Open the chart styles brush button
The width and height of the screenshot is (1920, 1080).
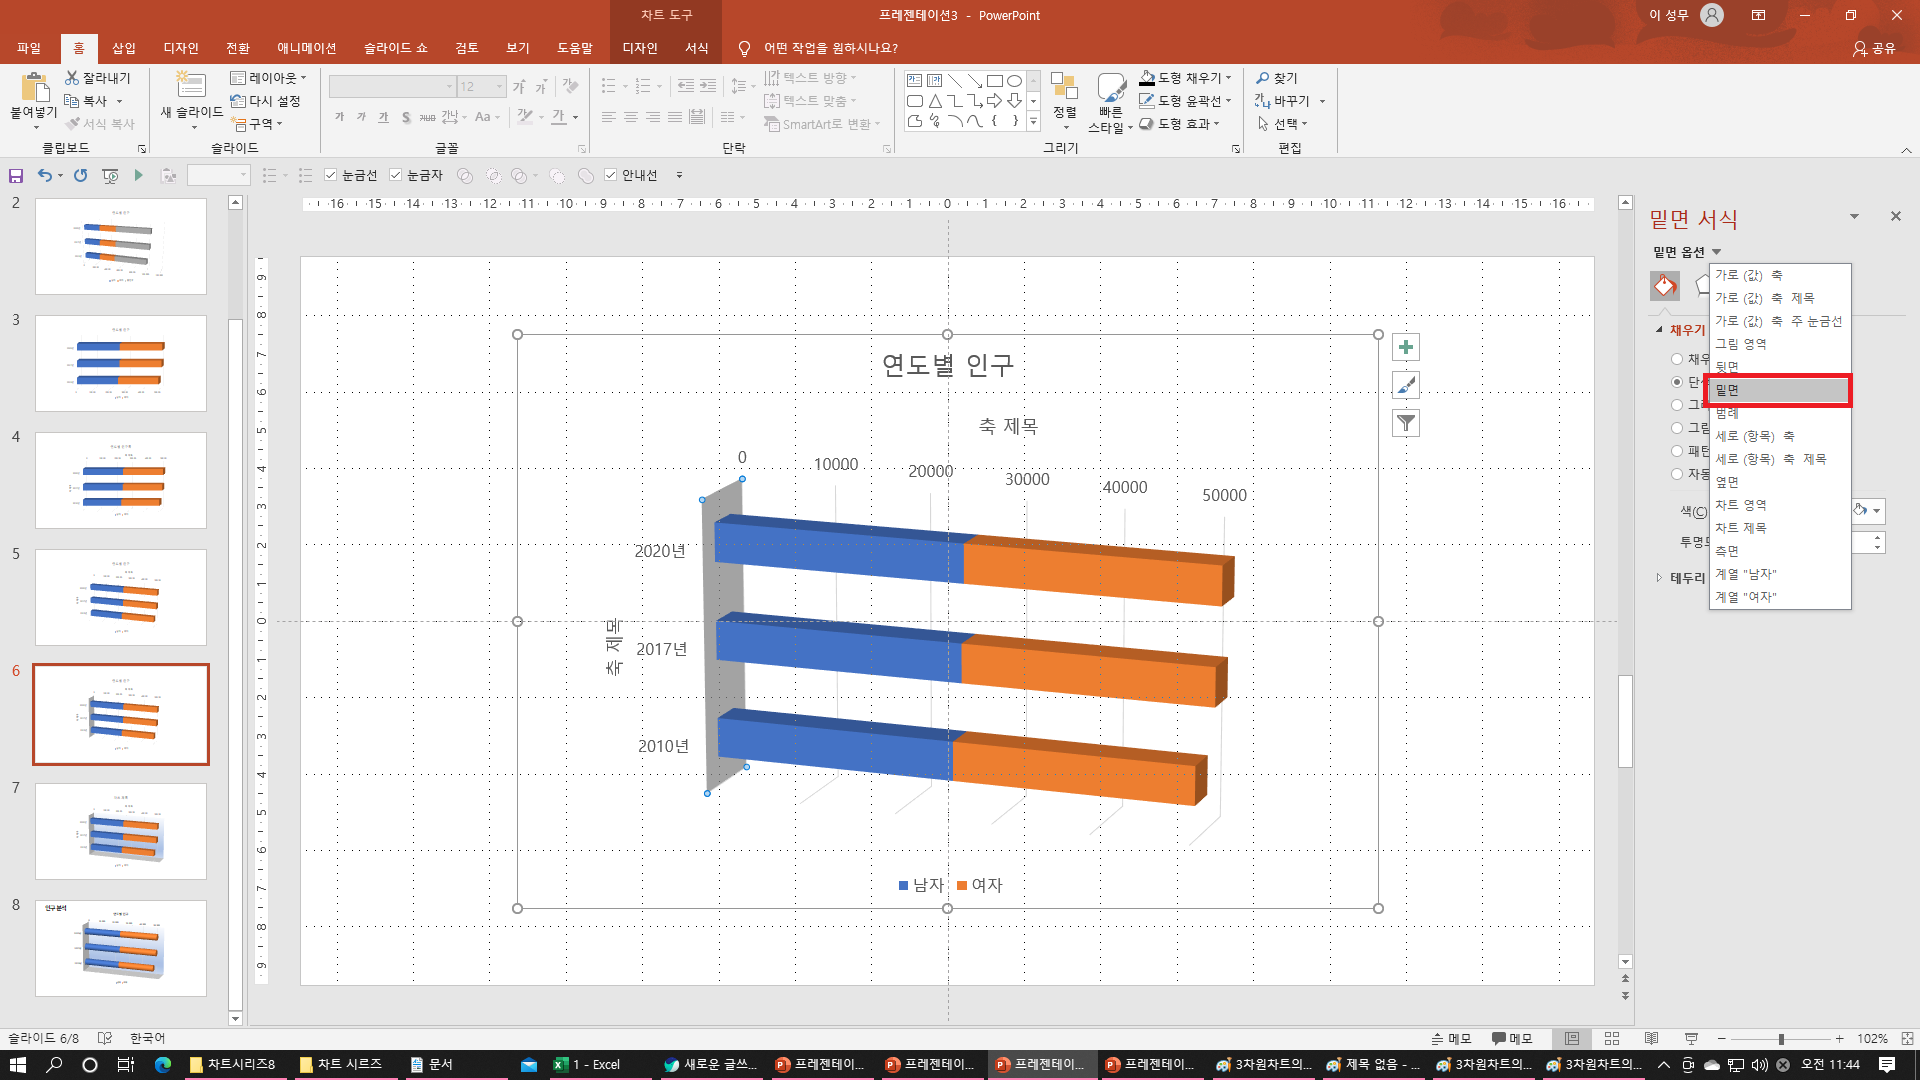tap(1406, 386)
